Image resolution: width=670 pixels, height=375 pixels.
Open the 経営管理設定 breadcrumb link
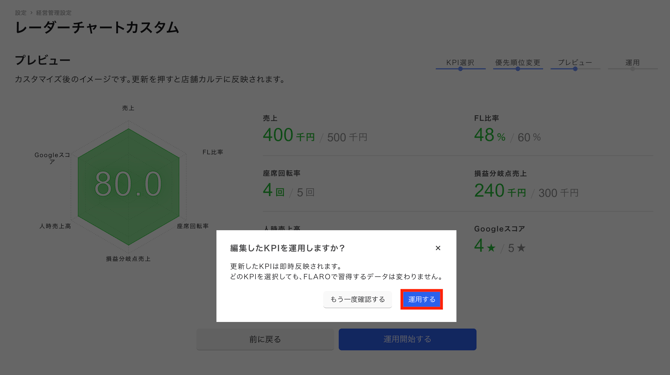(x=53, y=13)
